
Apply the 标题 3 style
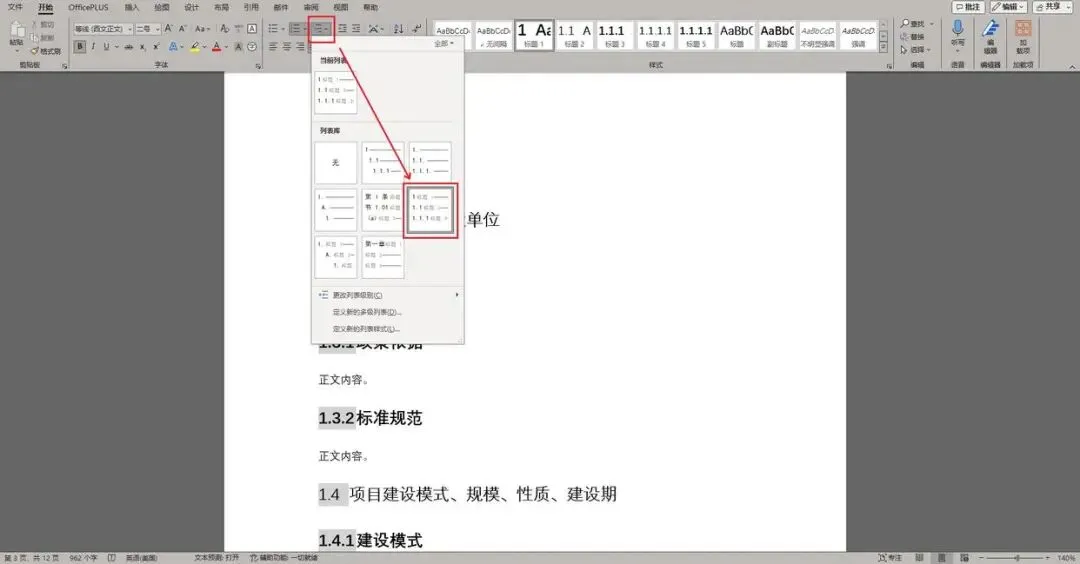(x=614, y=35)
